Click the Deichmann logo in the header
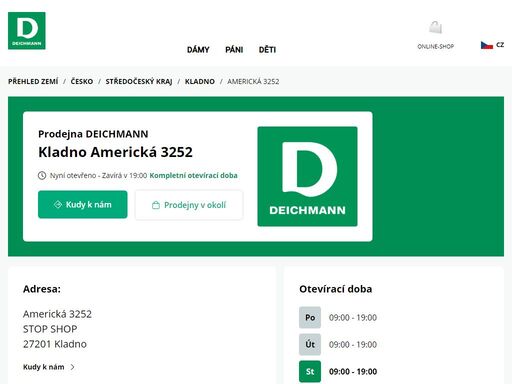 27,31
